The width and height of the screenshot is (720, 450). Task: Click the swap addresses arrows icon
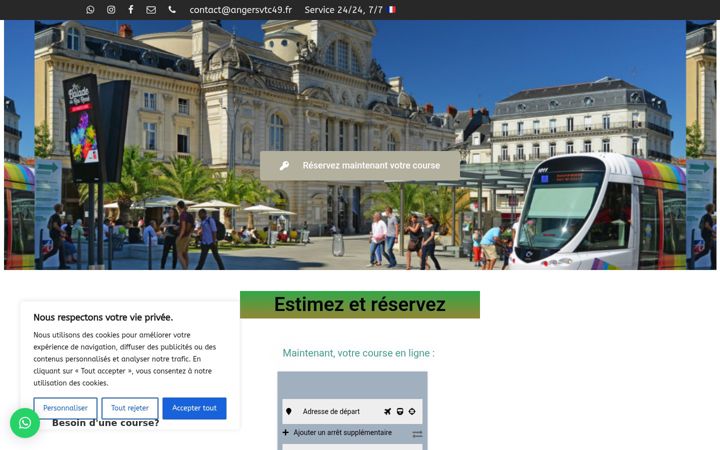click(x=417, y=434)
